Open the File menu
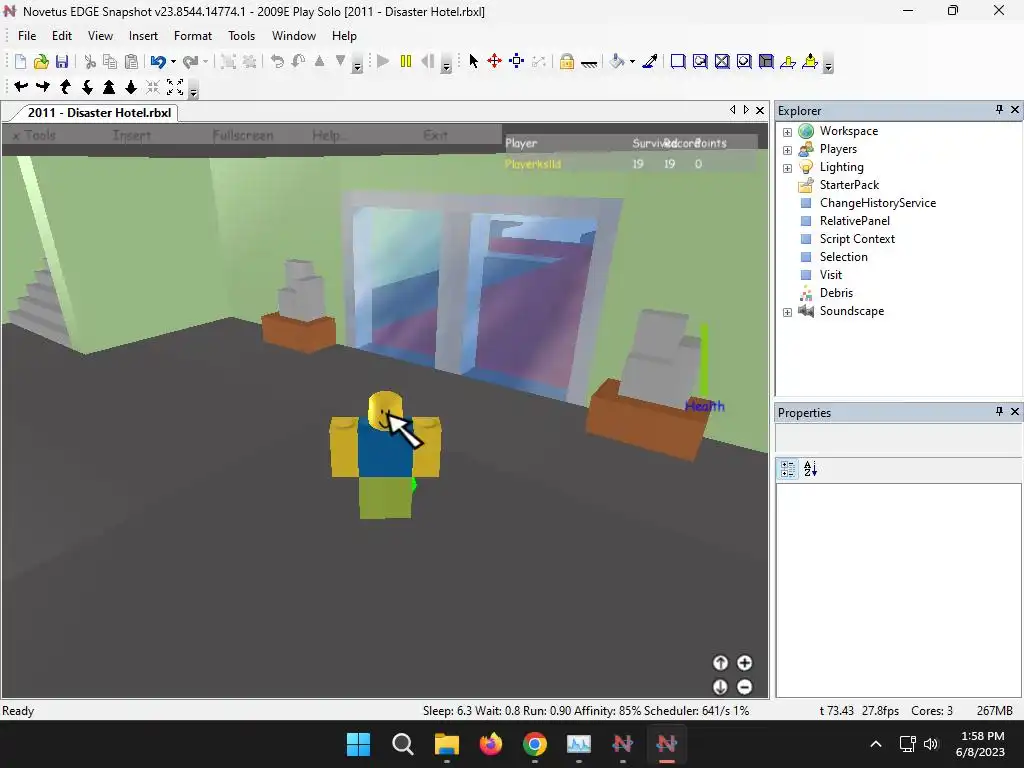The height and width of the screenshot is (768, 1024). click(27, 36)
